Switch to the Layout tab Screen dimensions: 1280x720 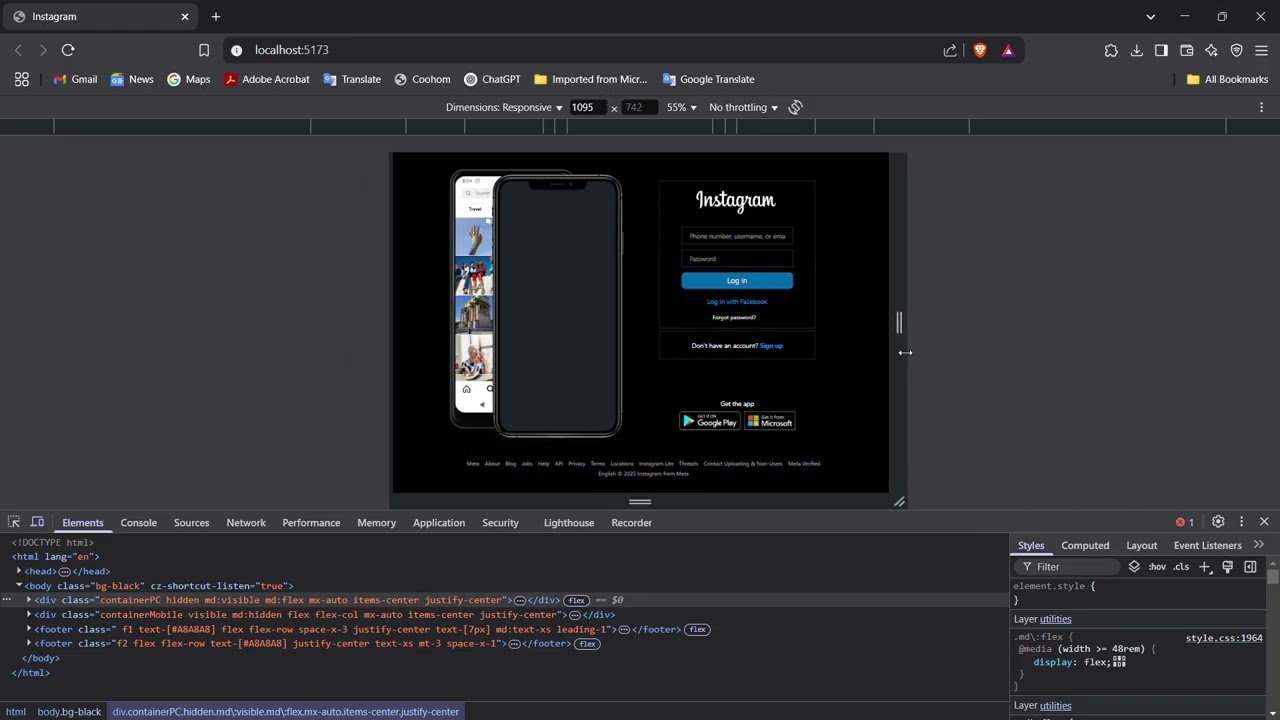pos(1141,545)
